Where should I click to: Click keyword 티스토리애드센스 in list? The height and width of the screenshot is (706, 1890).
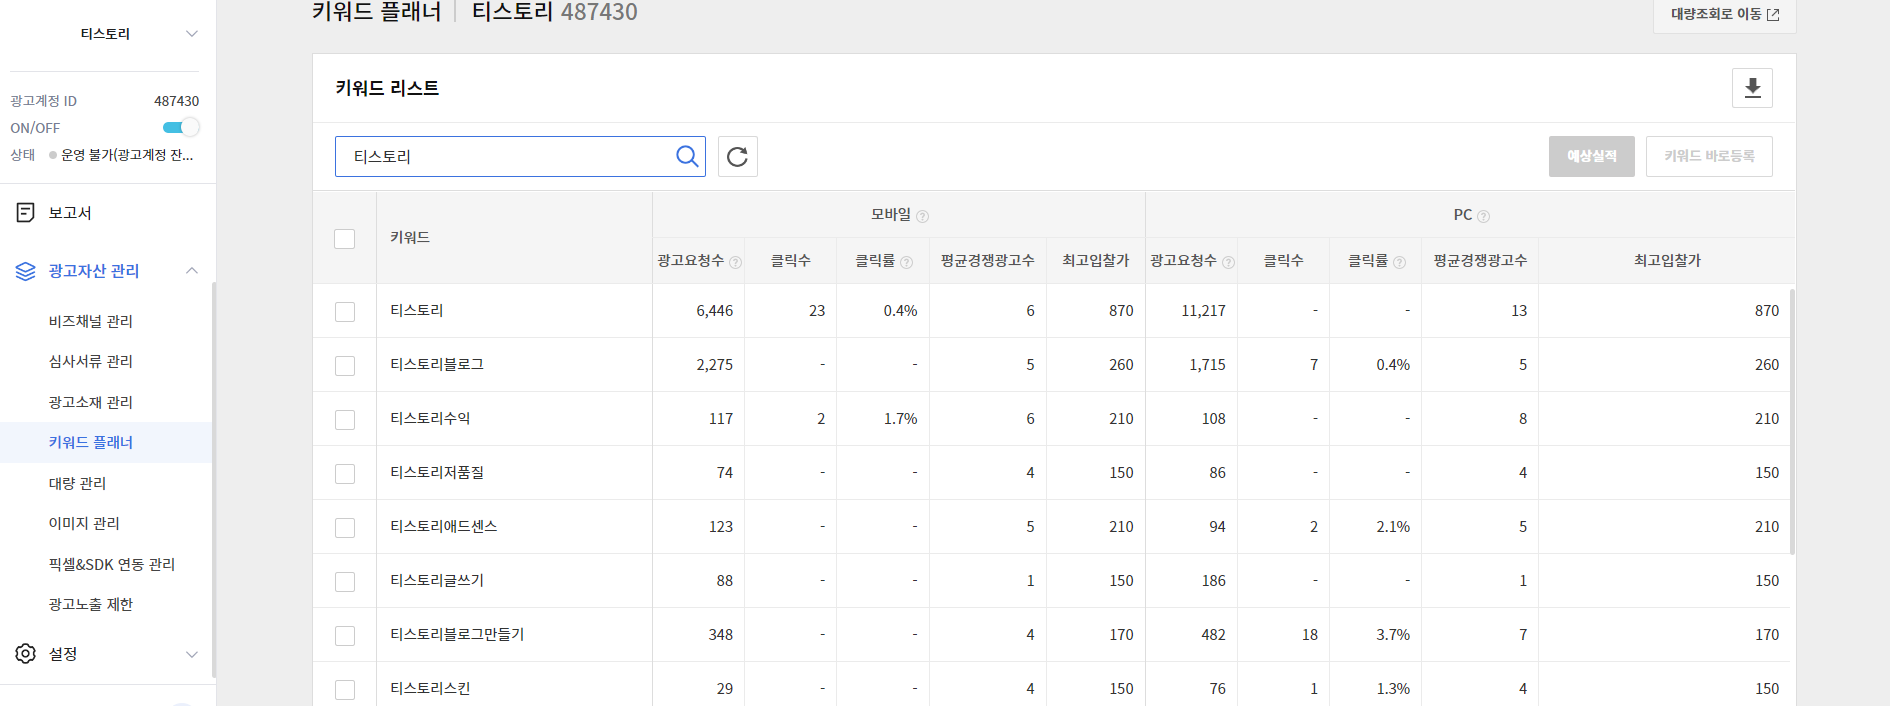[443, 526]
